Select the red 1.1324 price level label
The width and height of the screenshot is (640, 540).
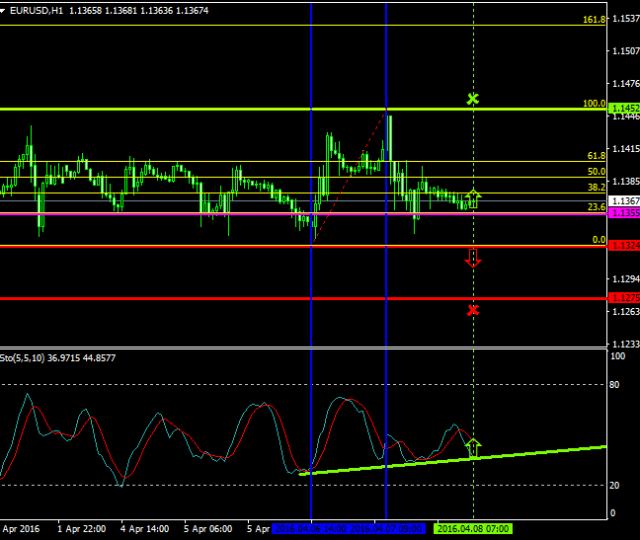pos(625,246)
